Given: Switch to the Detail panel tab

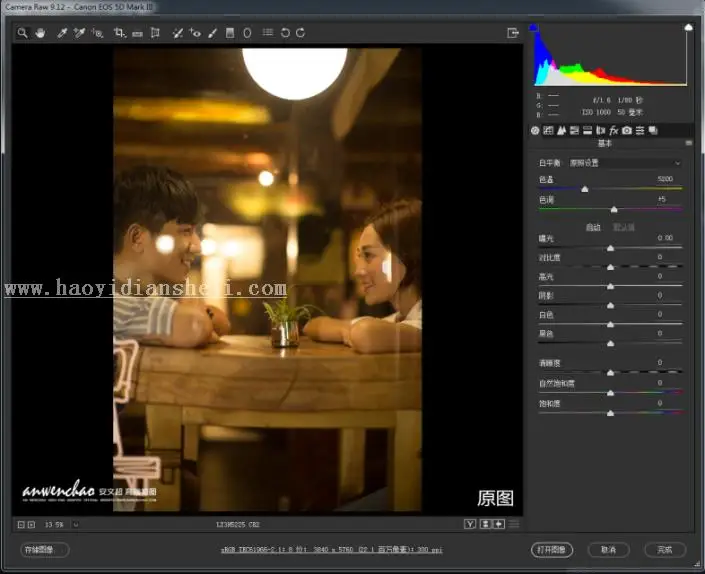Looking at the screenshot, I should 561,130.
